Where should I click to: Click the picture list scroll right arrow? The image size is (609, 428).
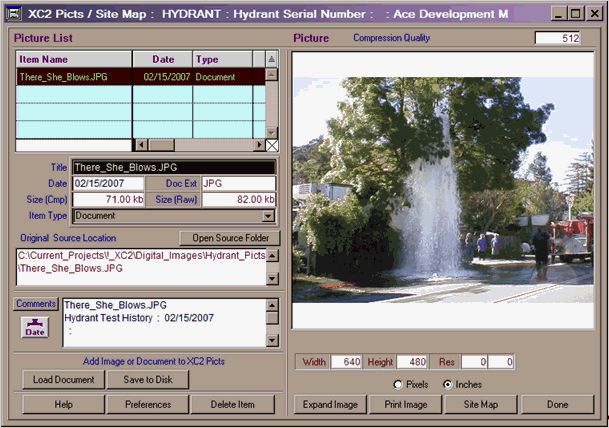(258, 145)
